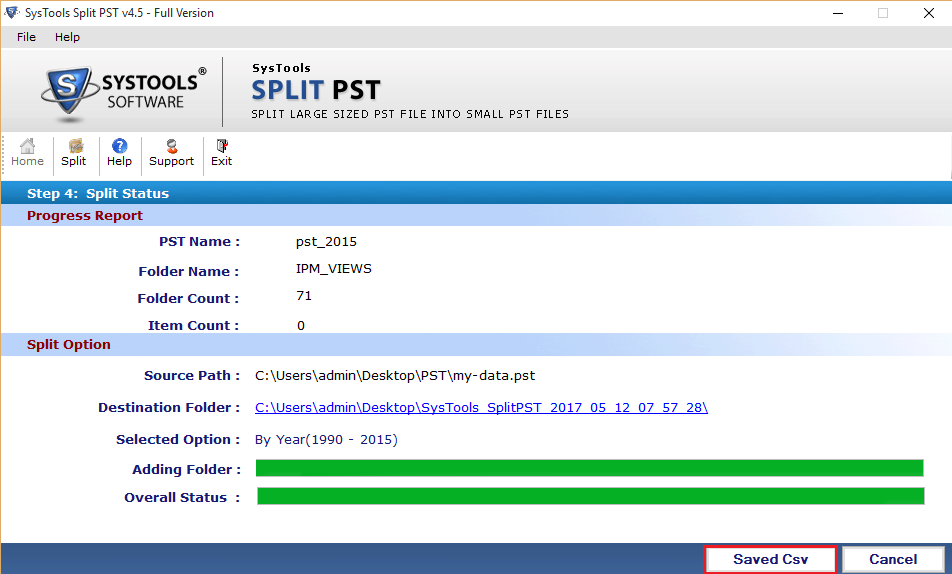
Task: Click the Progress Report section heading
Action: tap(85, 216)
